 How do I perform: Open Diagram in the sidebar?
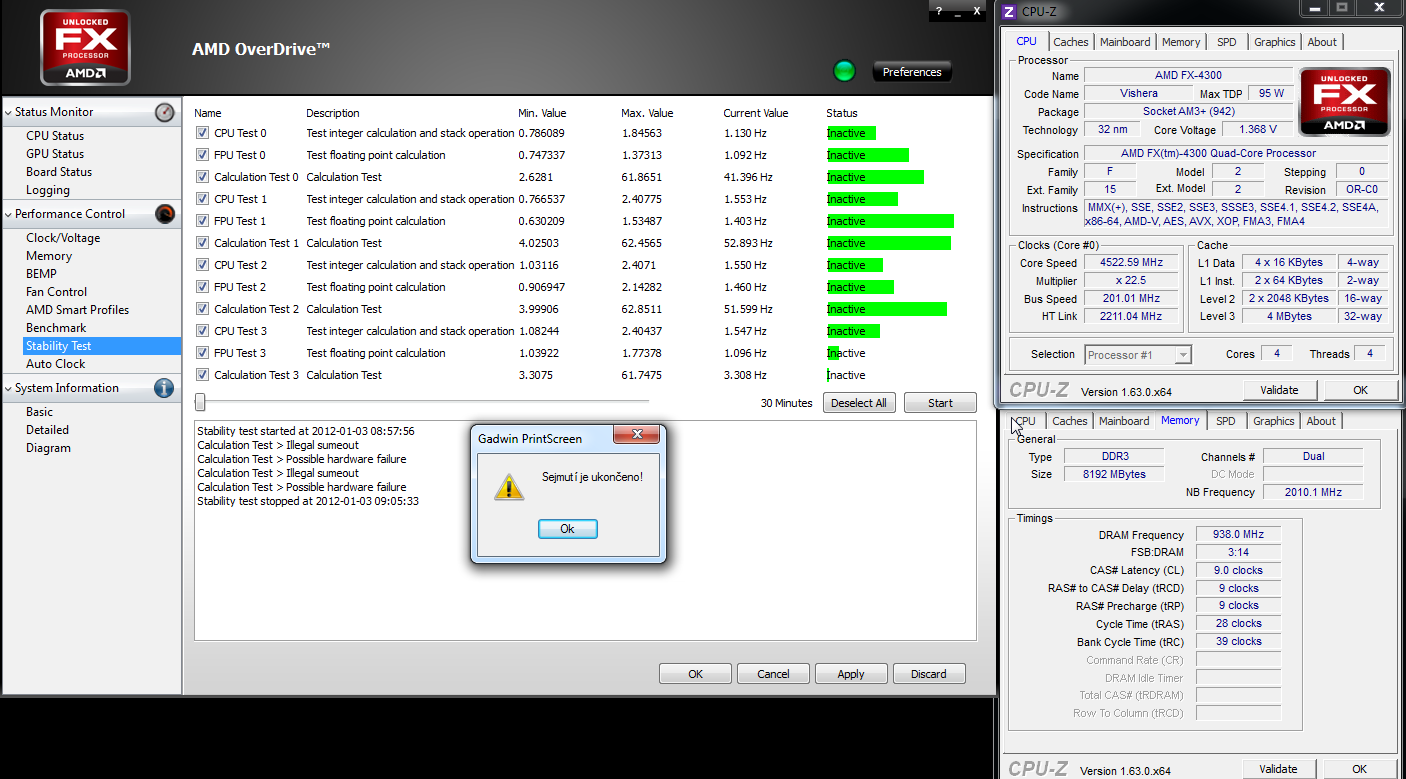48,448
